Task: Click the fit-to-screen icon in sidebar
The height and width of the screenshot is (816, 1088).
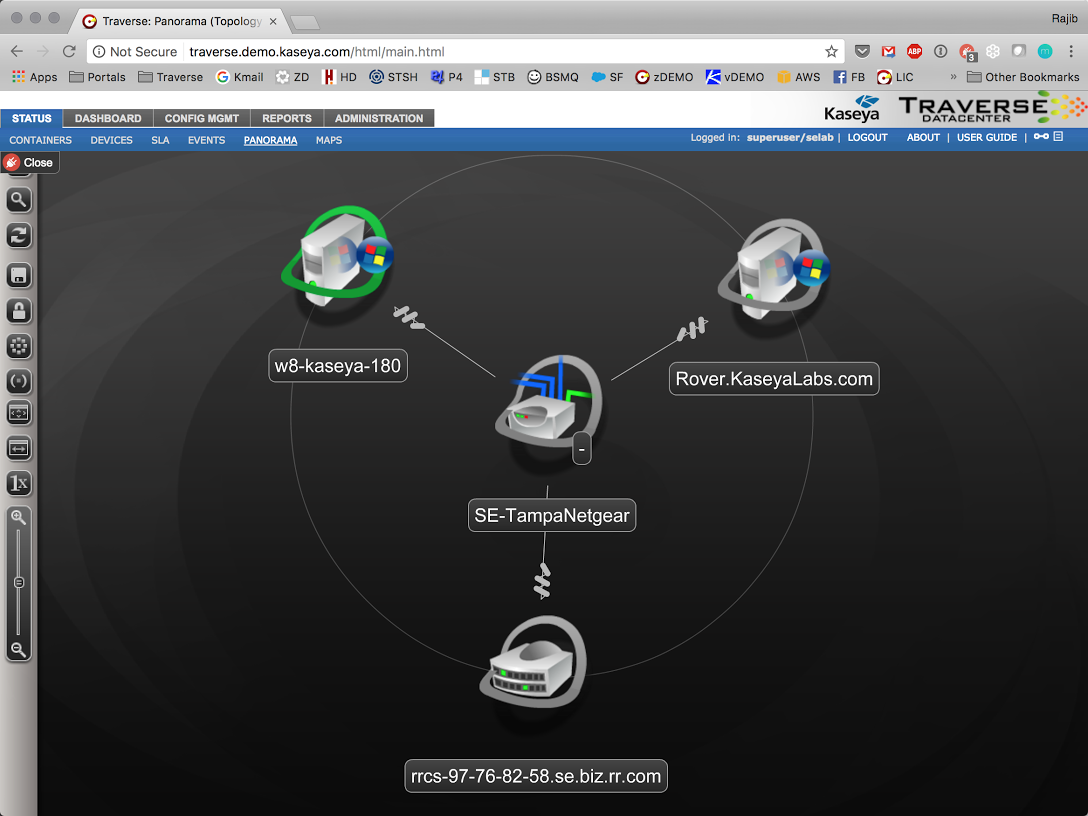Action: 19,413
